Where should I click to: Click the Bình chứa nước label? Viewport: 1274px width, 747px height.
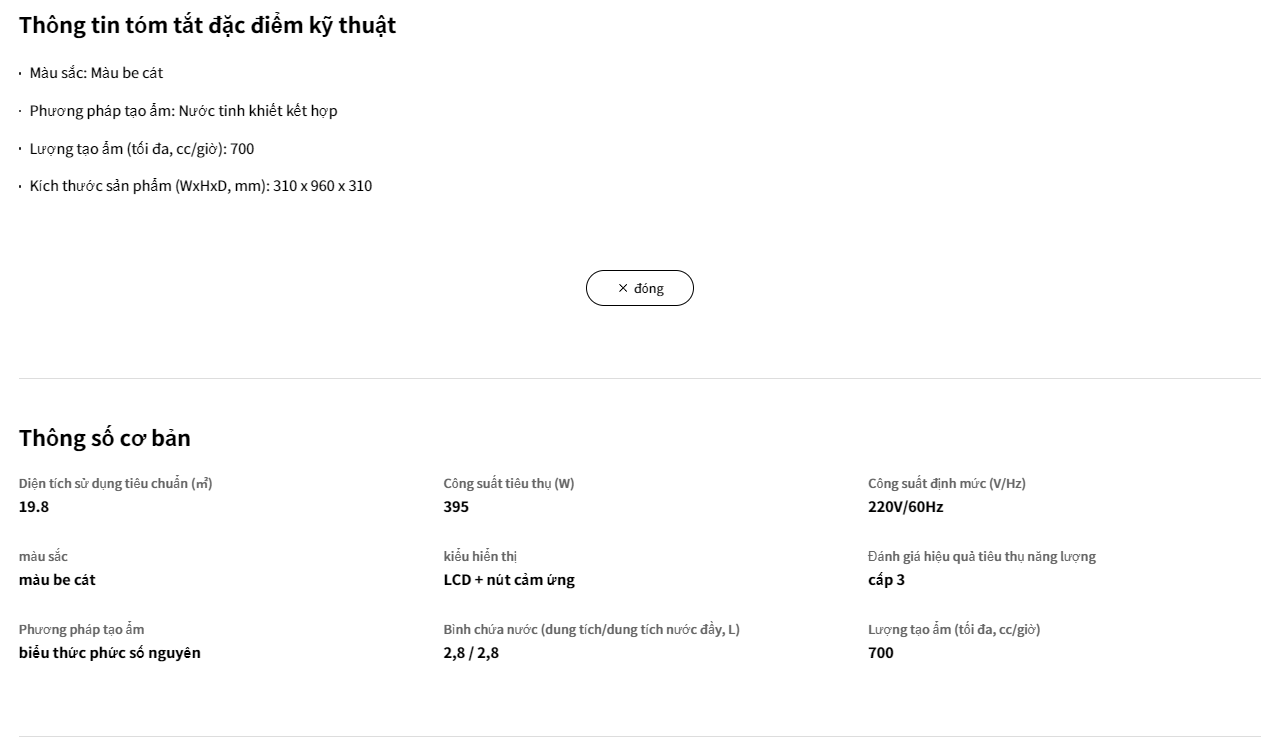[x=591, y=630]
